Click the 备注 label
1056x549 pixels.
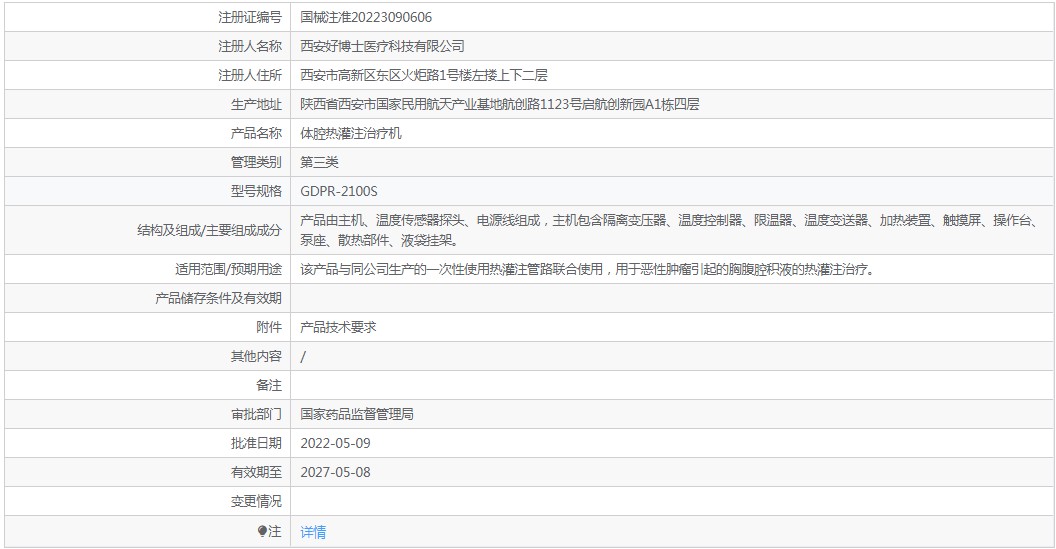[x=269, y=385]
